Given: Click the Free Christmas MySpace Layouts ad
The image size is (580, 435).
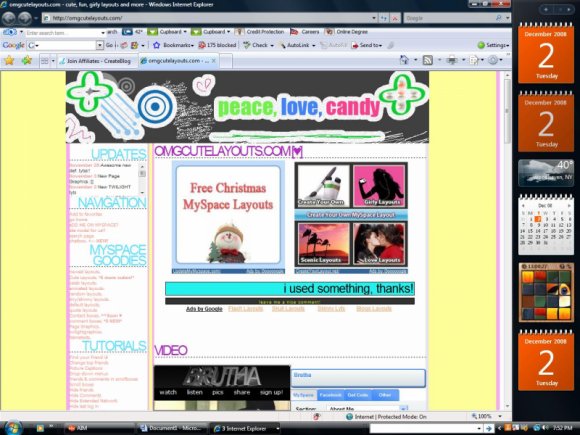Looking at the screenshot, I should pyautogui.click(x=228, y=215).
